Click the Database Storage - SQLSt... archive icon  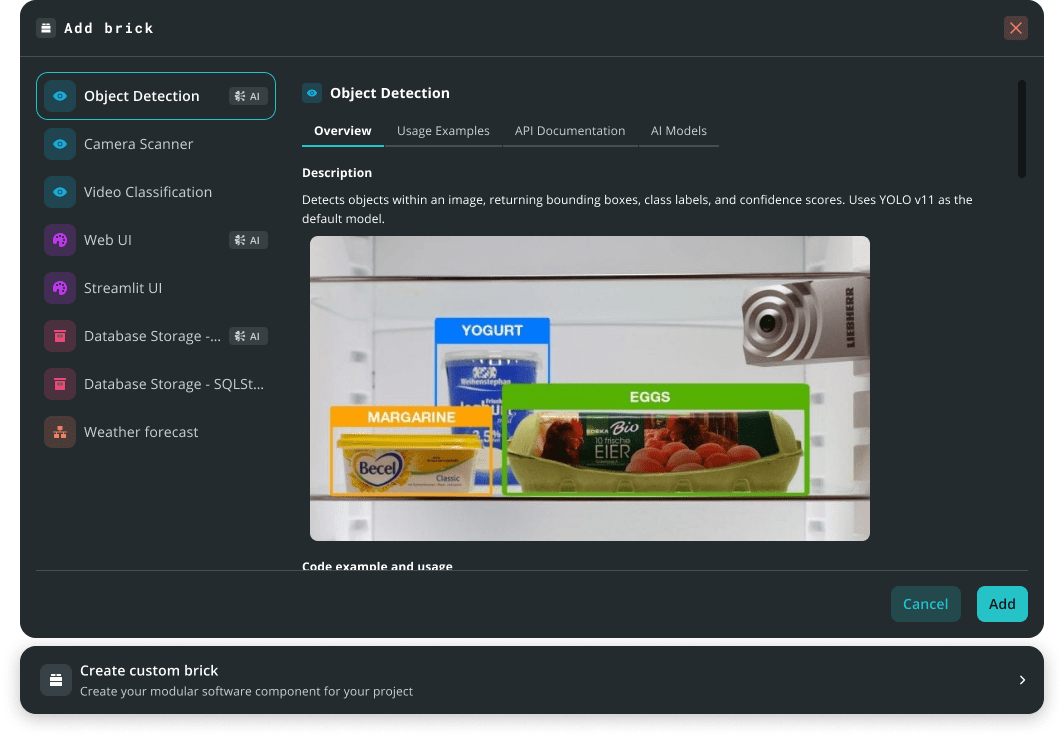pos(60,384)
